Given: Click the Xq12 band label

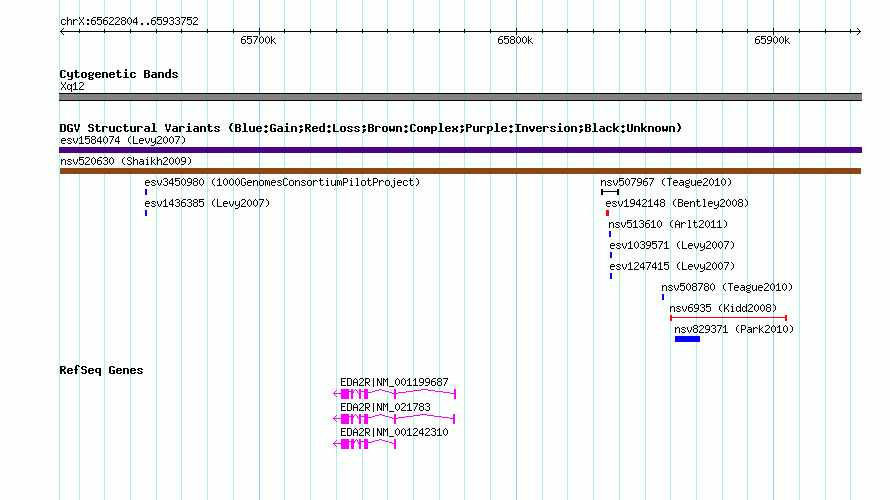Looking at the screenshot, I should [x=72, y=86].
